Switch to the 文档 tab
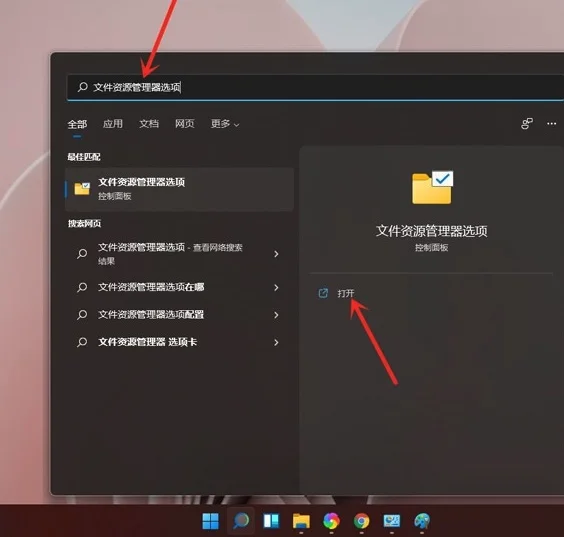Image resolution: width=564 pixels, height=537 pixels. (149, 124)
